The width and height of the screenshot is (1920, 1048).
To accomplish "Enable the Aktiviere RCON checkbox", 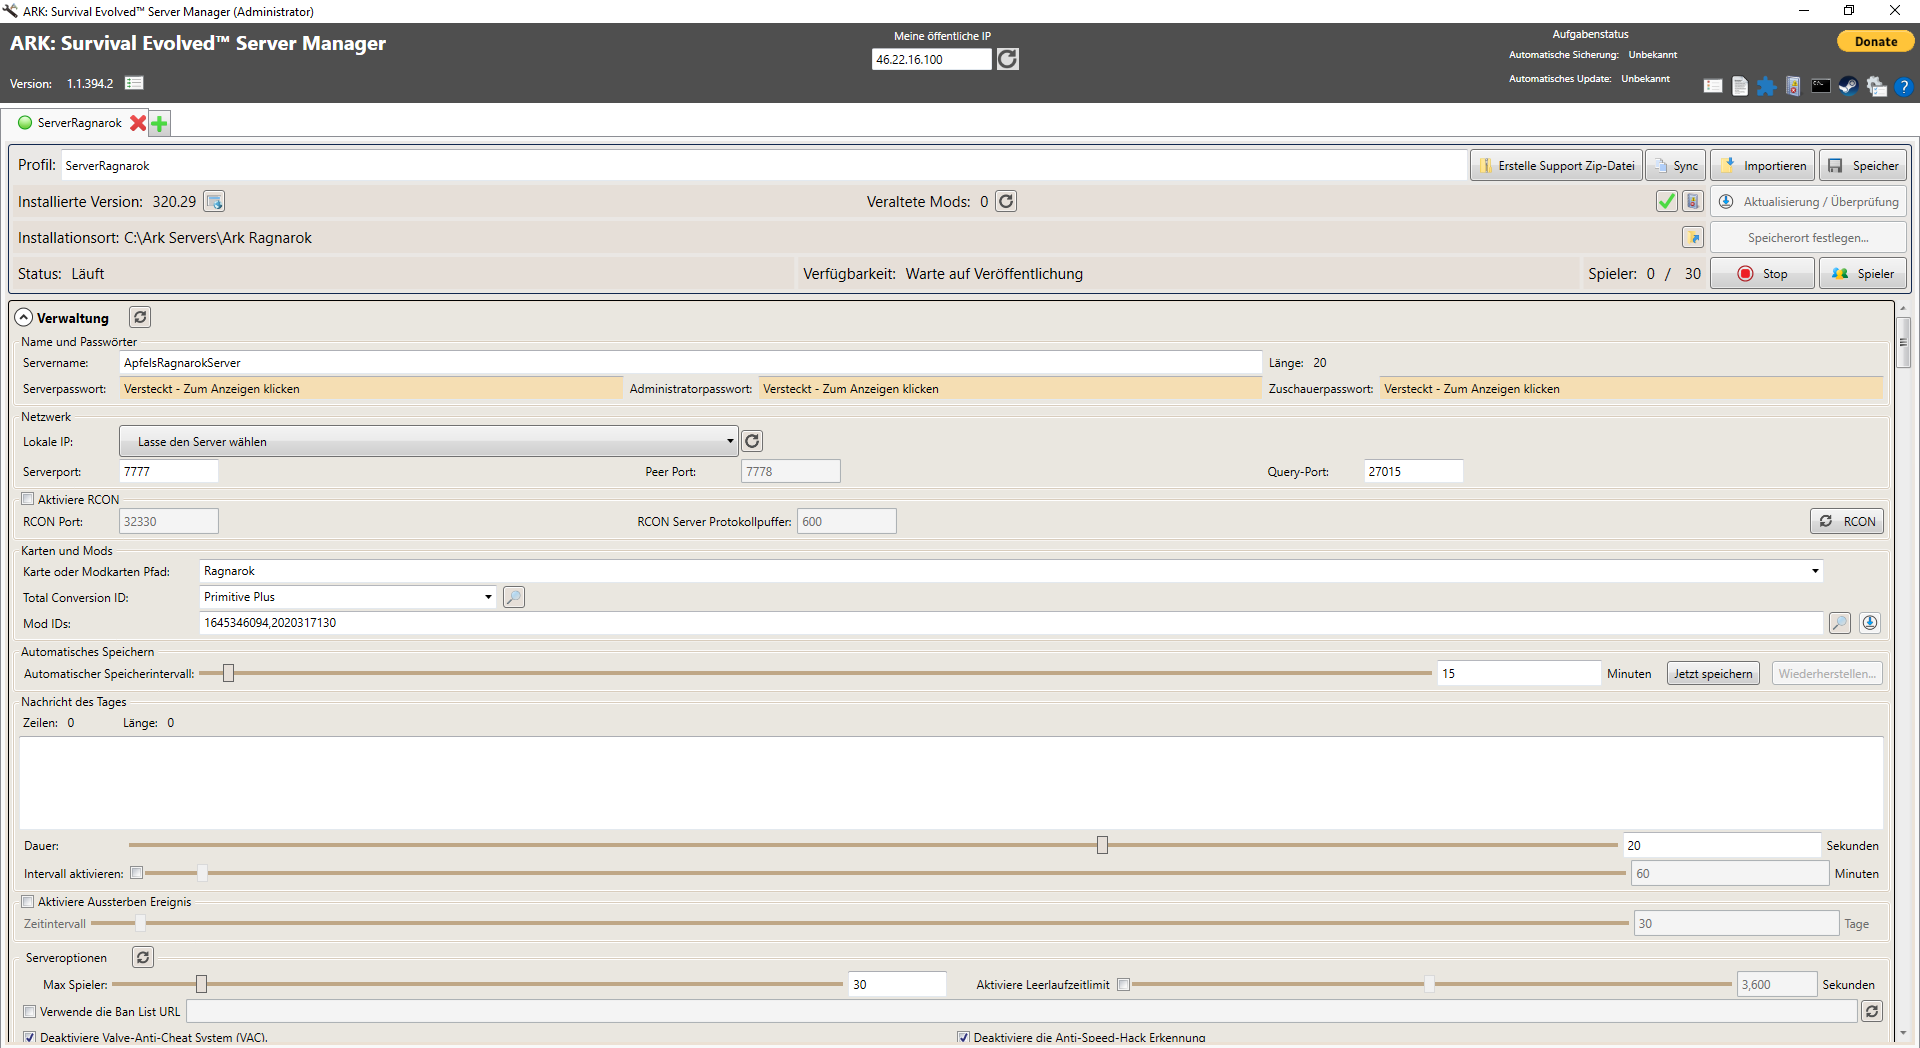I will (x=28, y=499).
